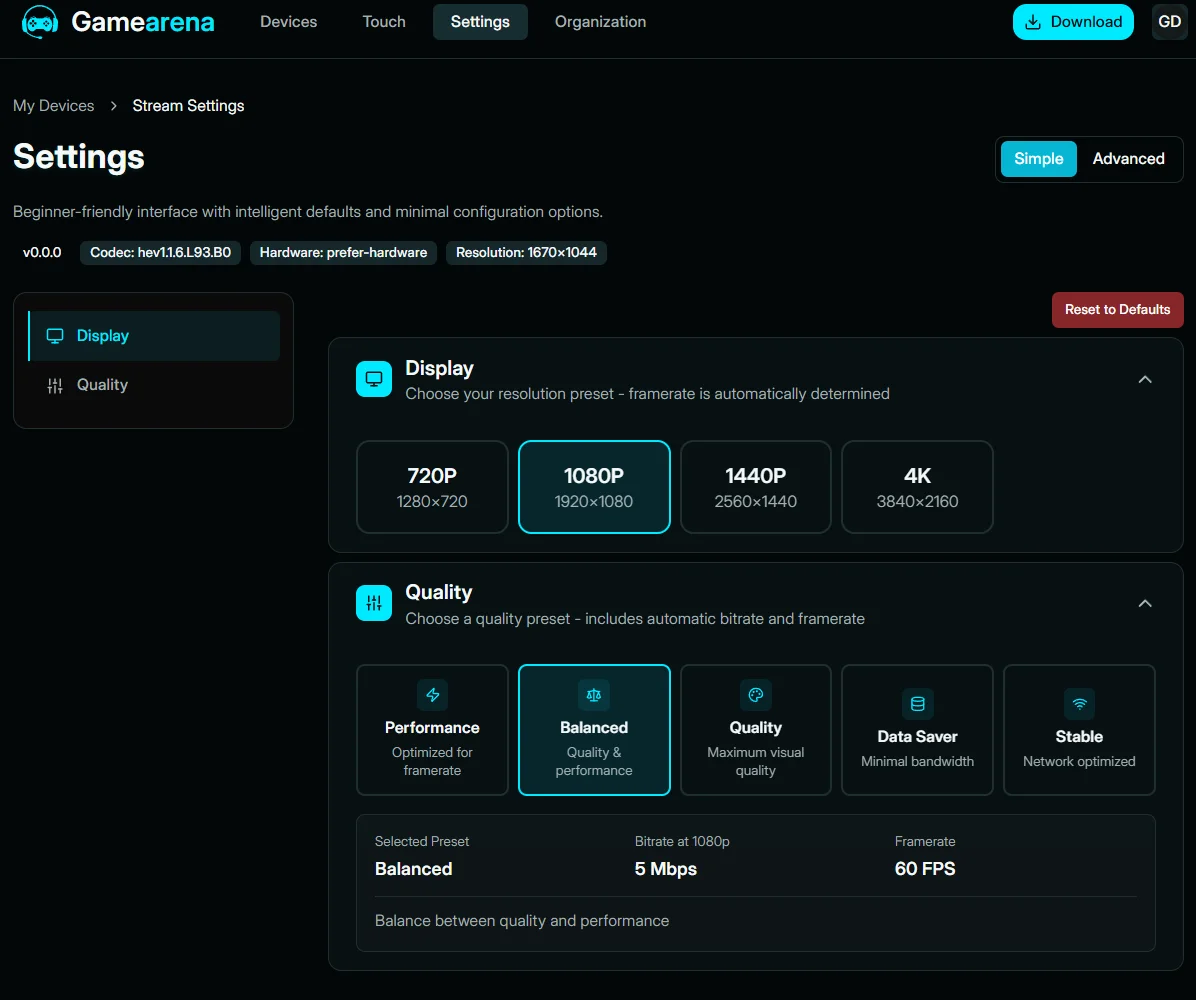1196x1000 pixels.
Task: Click the lightning bolt Performance icon
Action: (x=432, y=695)
